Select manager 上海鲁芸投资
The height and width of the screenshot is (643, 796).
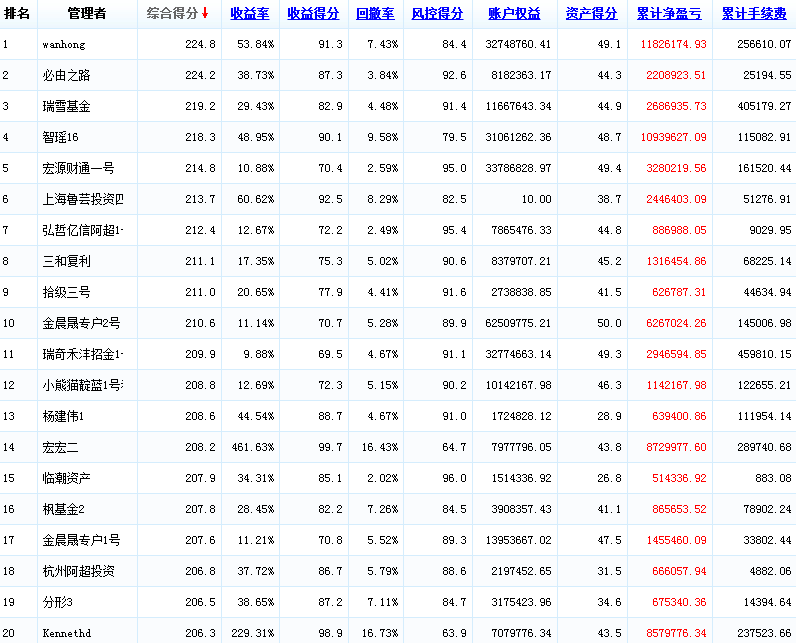(x=83, y=199)
